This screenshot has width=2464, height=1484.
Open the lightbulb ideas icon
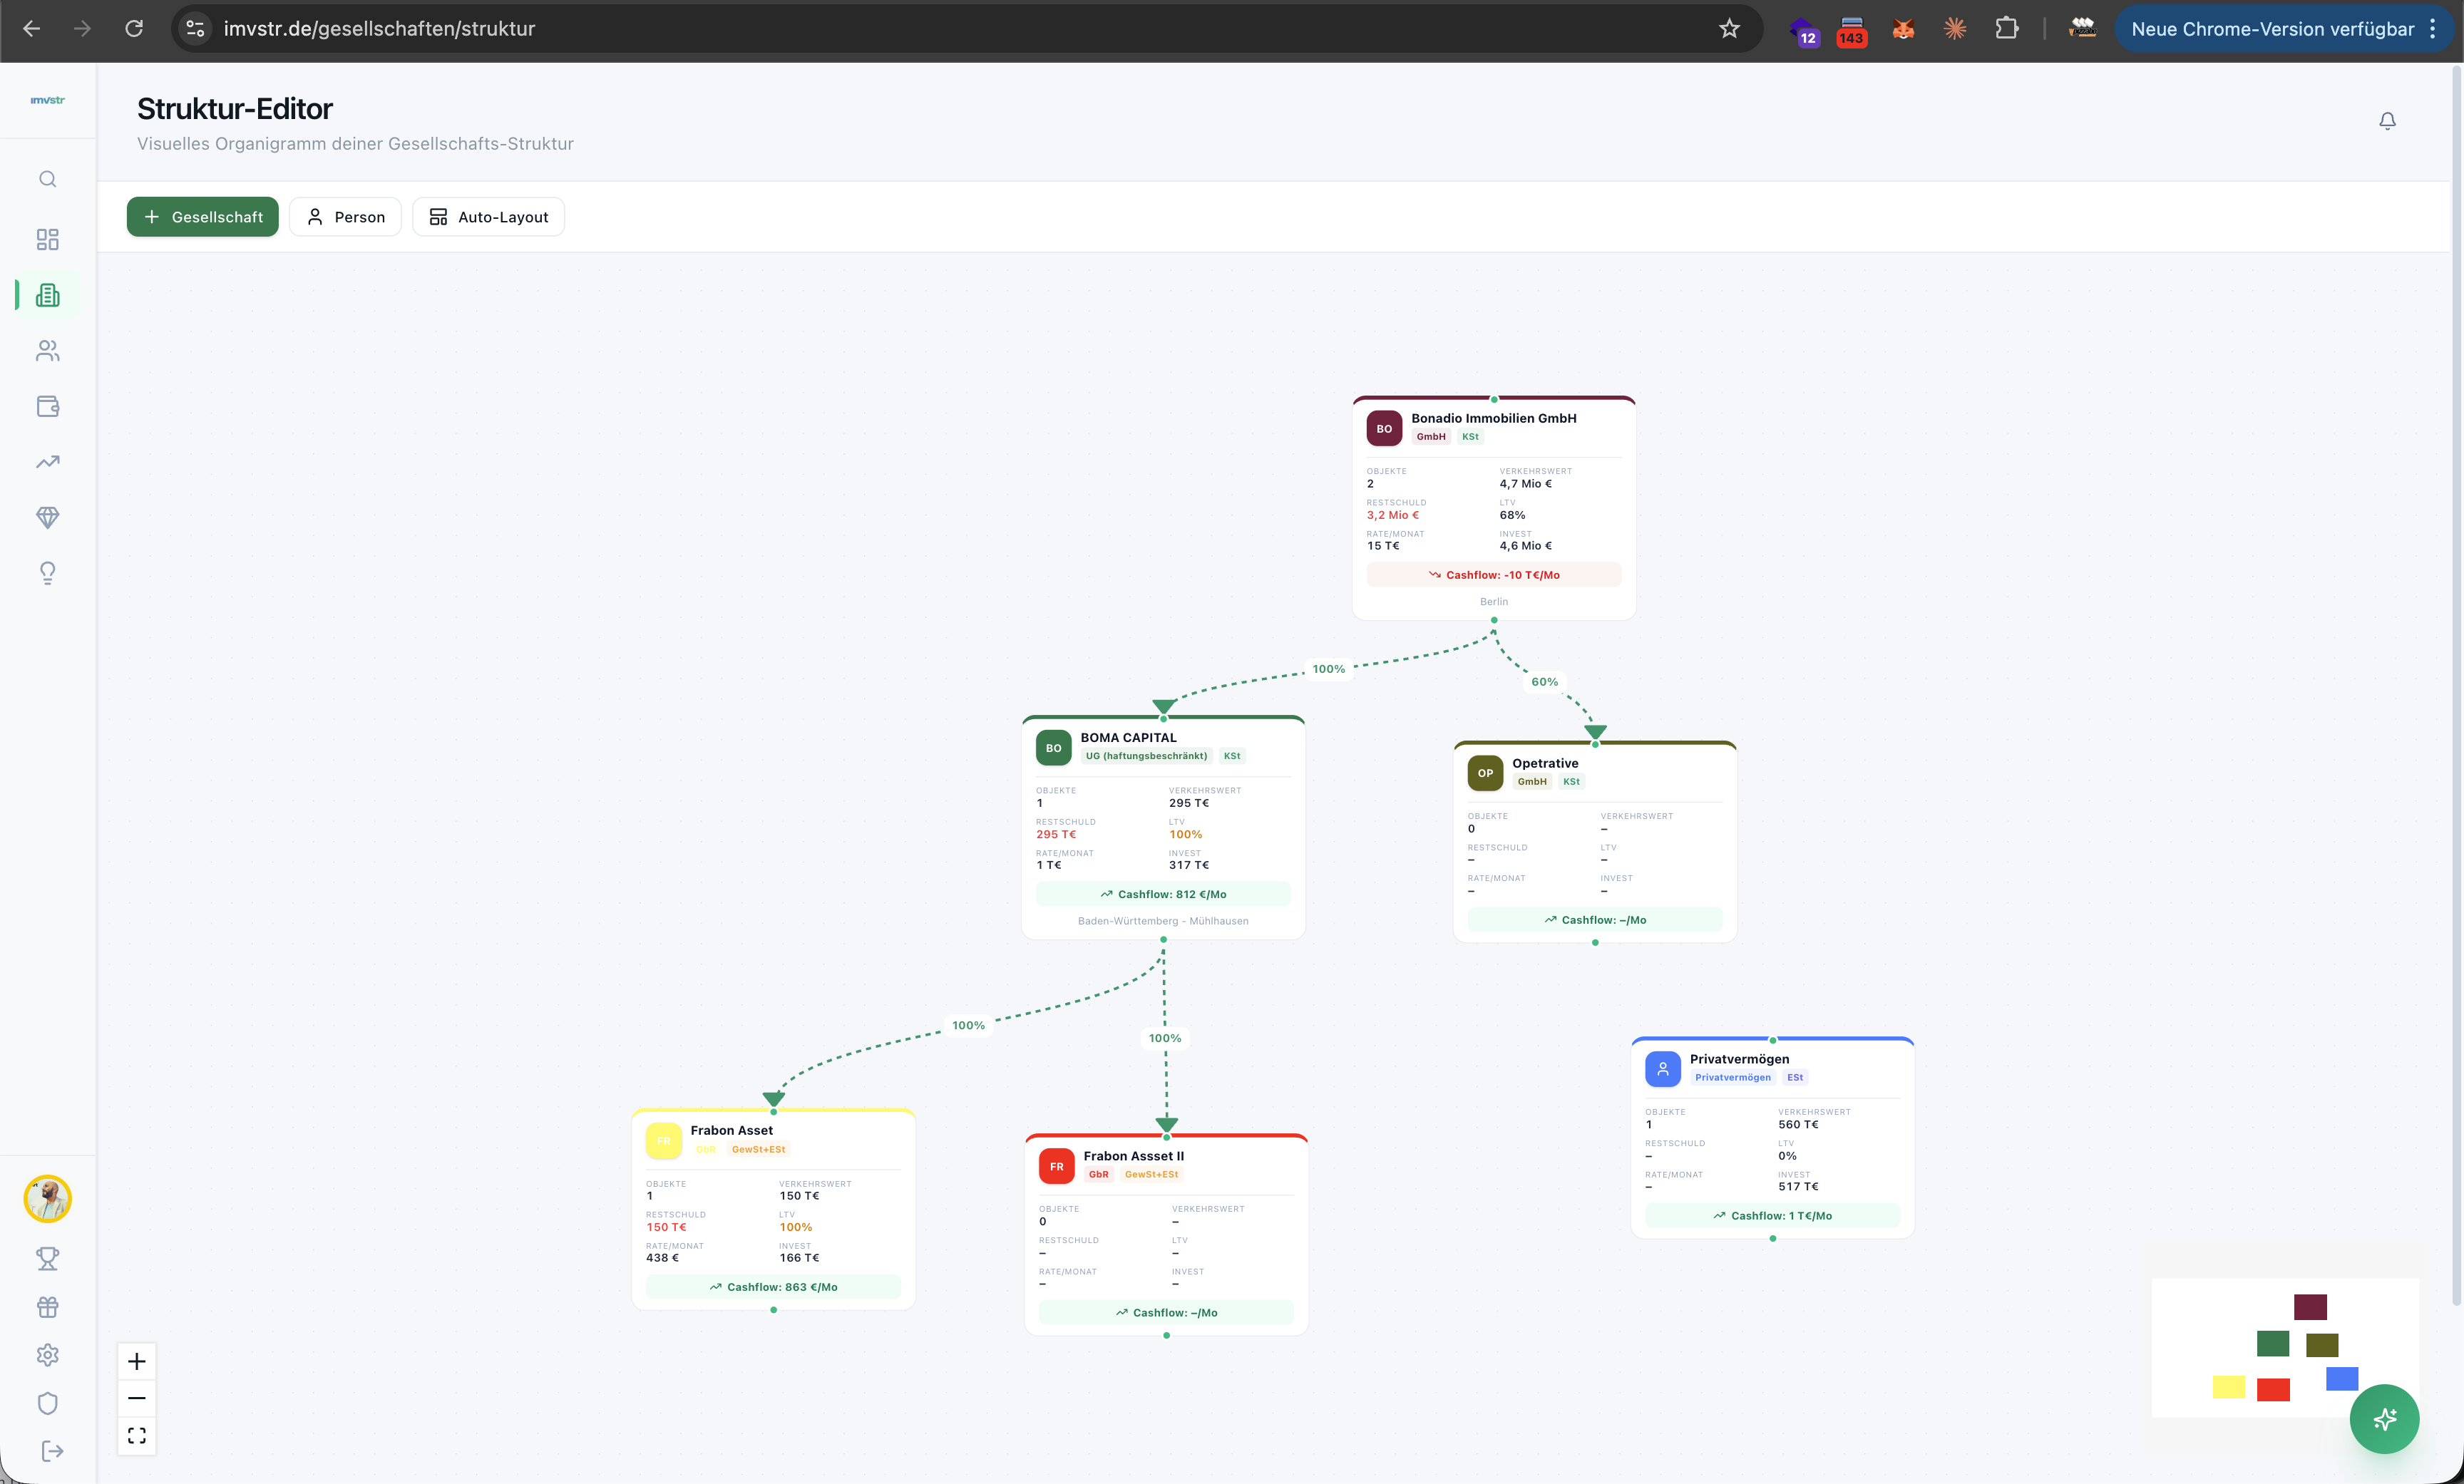(47, 573)
